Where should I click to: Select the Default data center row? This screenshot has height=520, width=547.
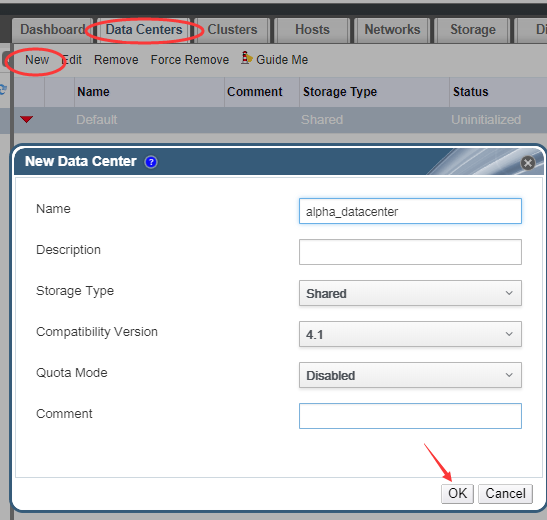pos(279,120)
